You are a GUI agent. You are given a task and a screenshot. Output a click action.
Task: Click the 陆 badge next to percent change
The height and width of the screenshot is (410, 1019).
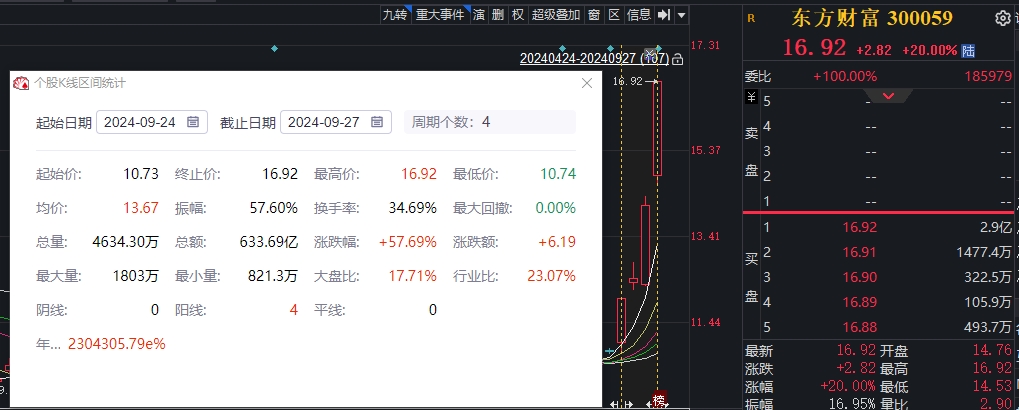[968, 50]
